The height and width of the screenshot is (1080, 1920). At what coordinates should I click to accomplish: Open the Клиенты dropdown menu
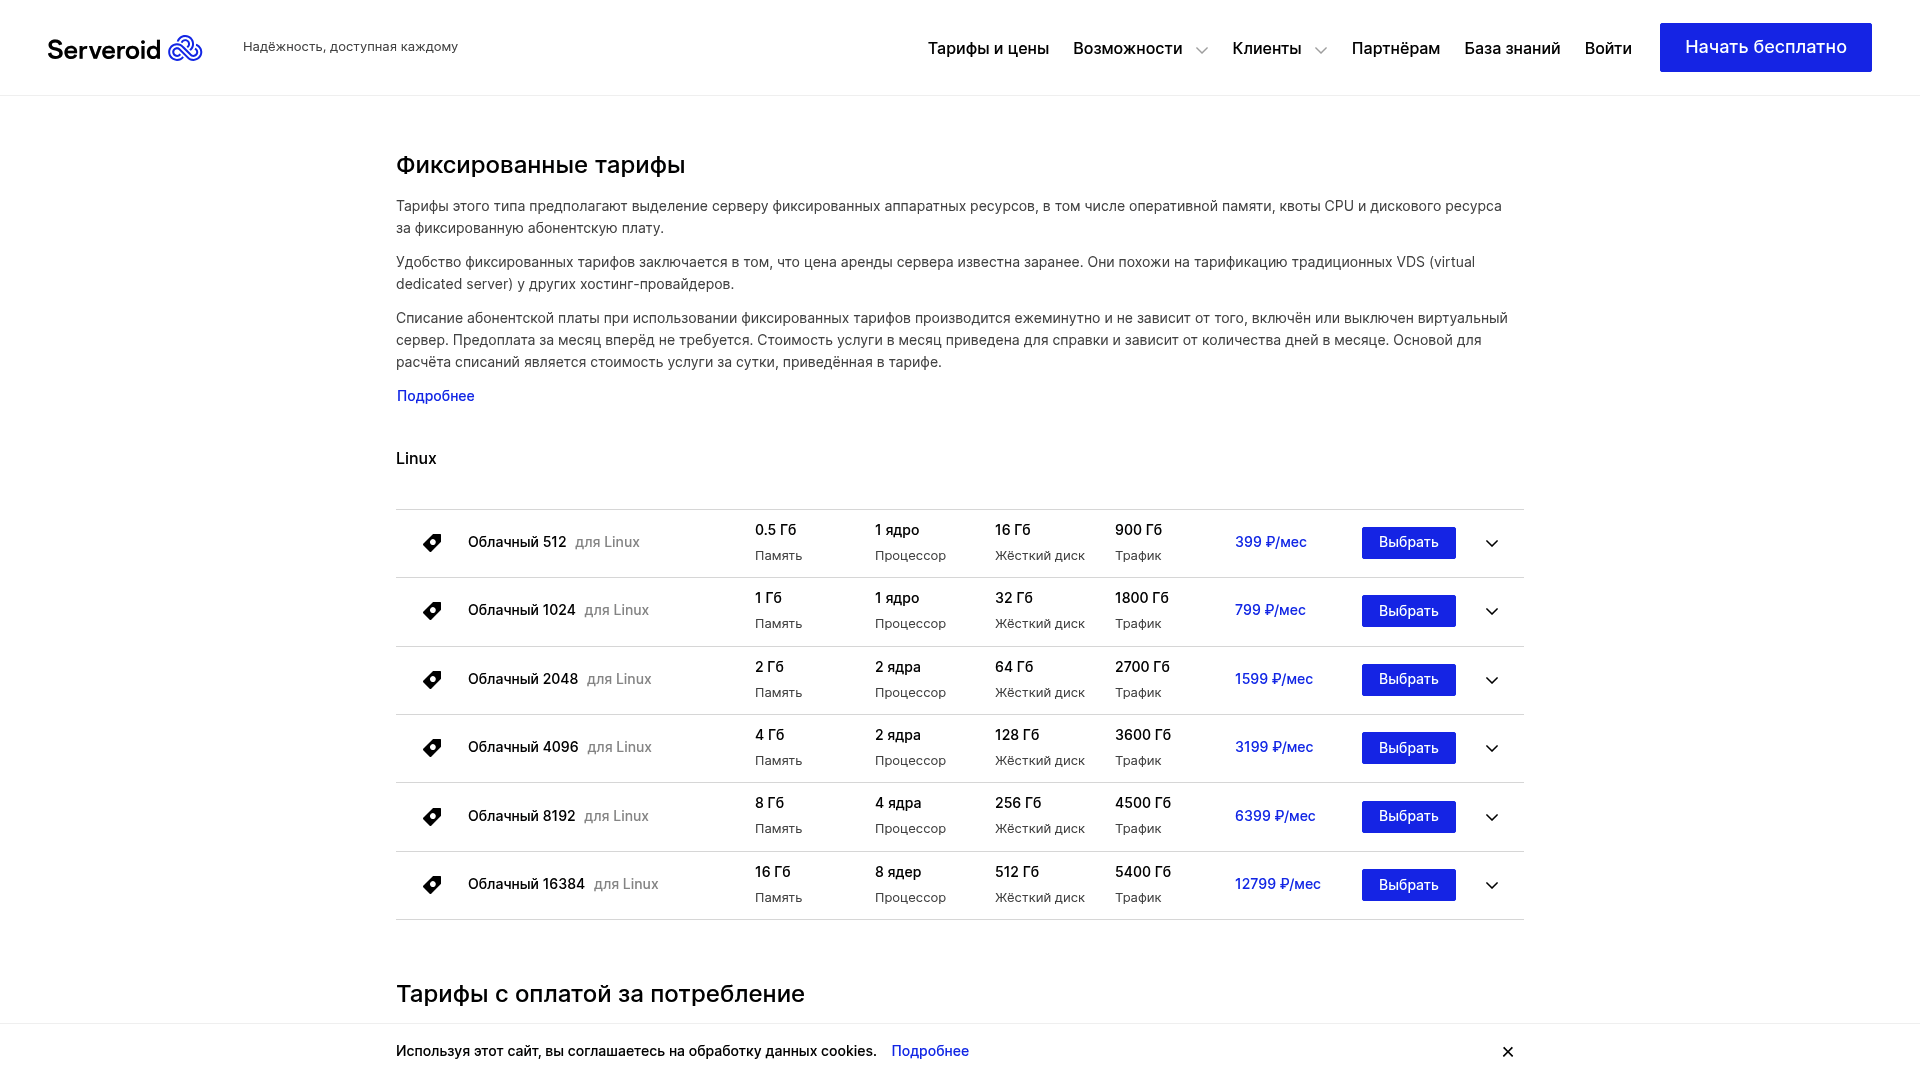[1279, 49]
